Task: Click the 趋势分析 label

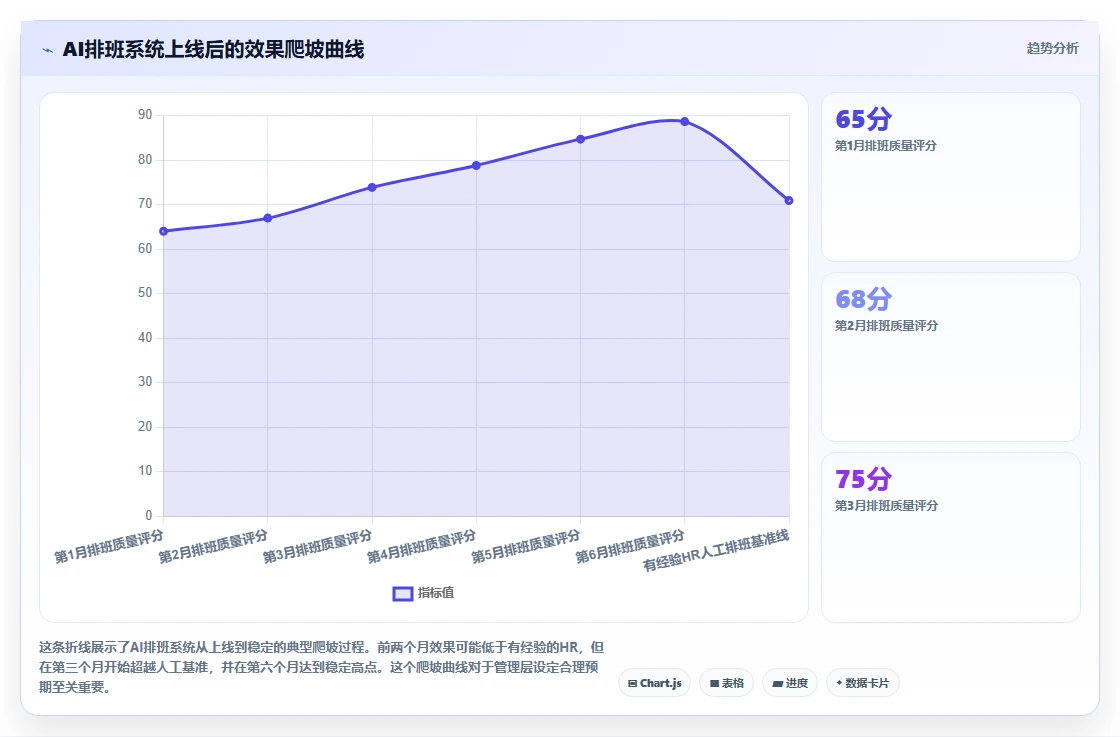Action: (1052, 48)
